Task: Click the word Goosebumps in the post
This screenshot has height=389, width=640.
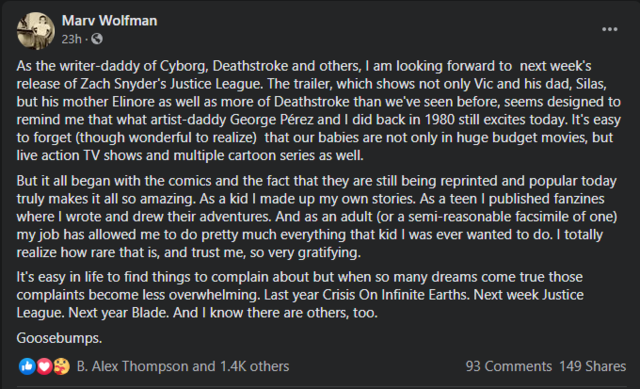Action: pyautogui.click(x=59, y=338)
